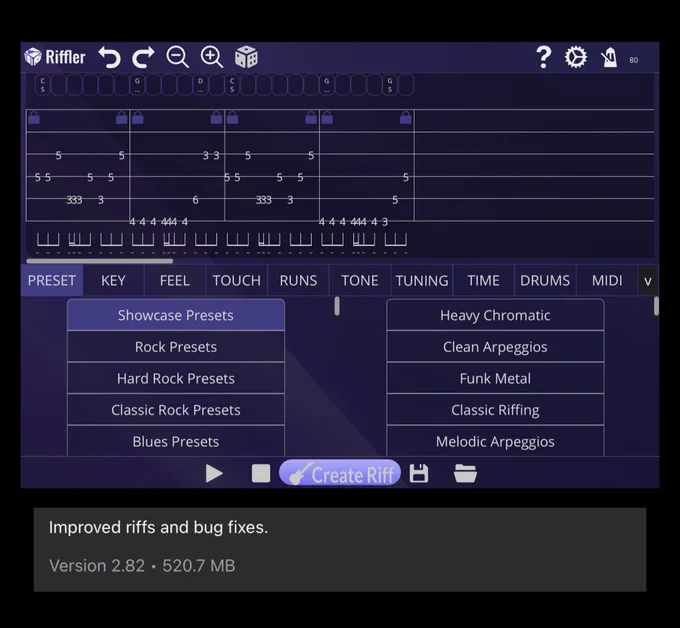Screen dimensions: 680x628
Task: Click the tempo value 80
Action: coord(634,60)
